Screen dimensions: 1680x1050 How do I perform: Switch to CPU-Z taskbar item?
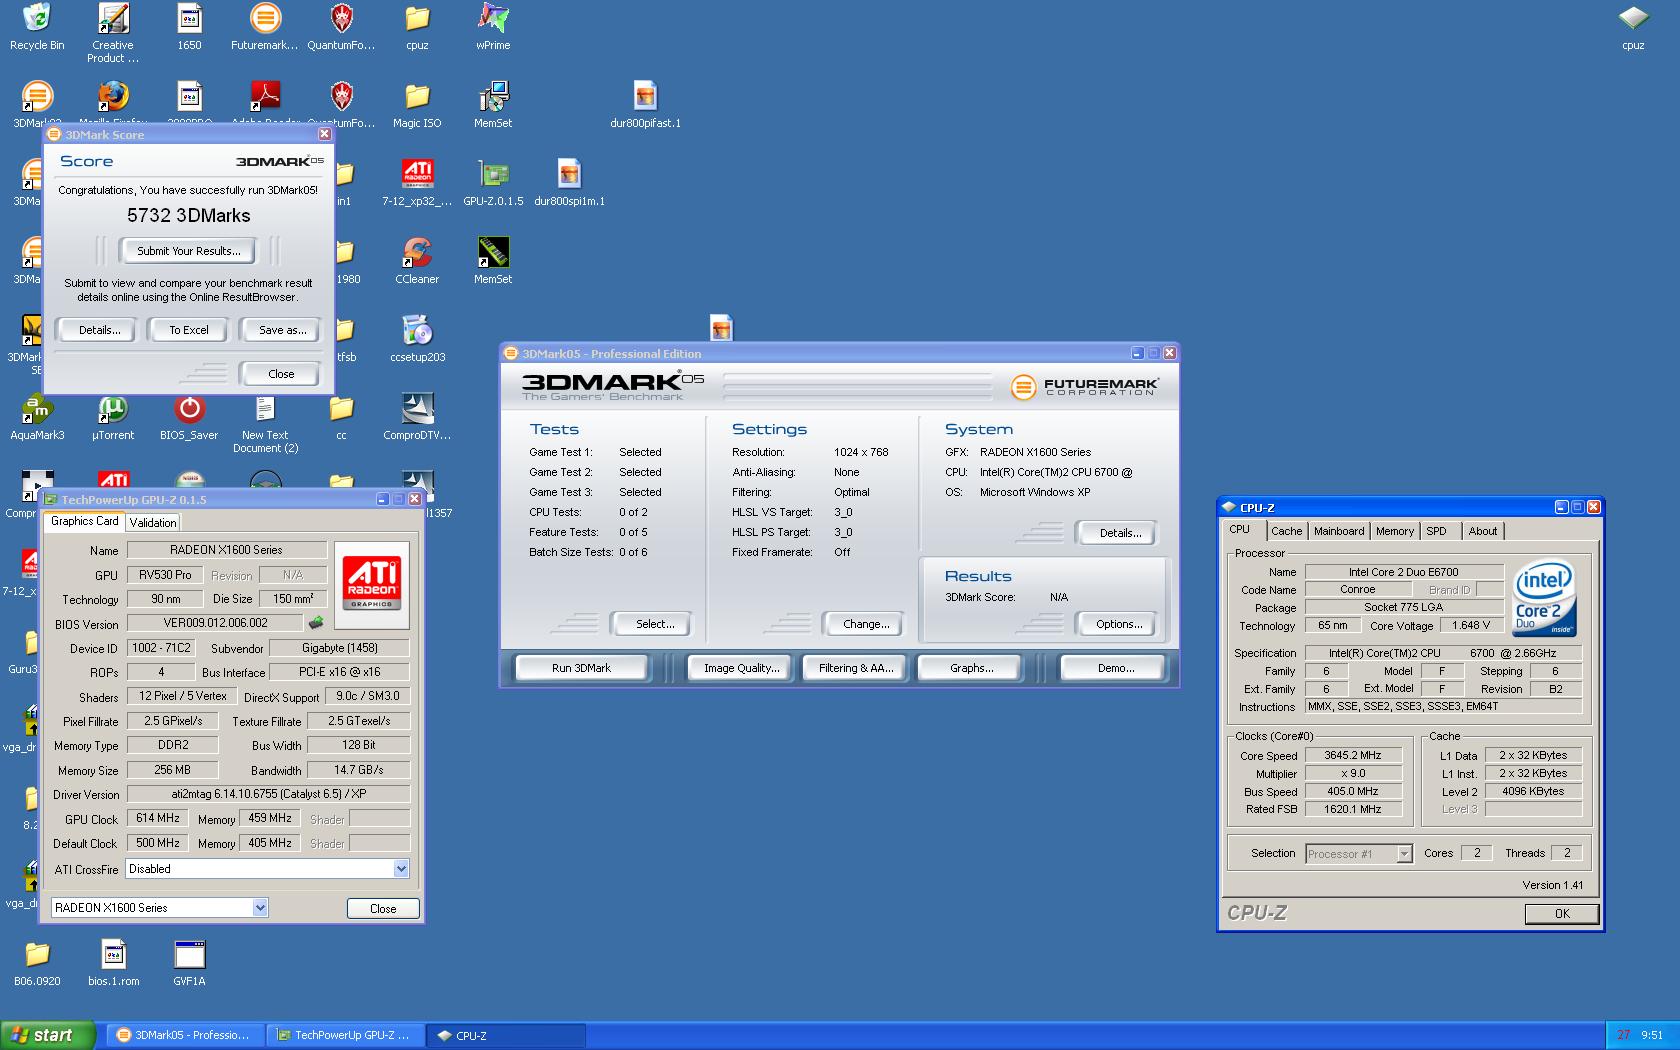click(507, 1036)
